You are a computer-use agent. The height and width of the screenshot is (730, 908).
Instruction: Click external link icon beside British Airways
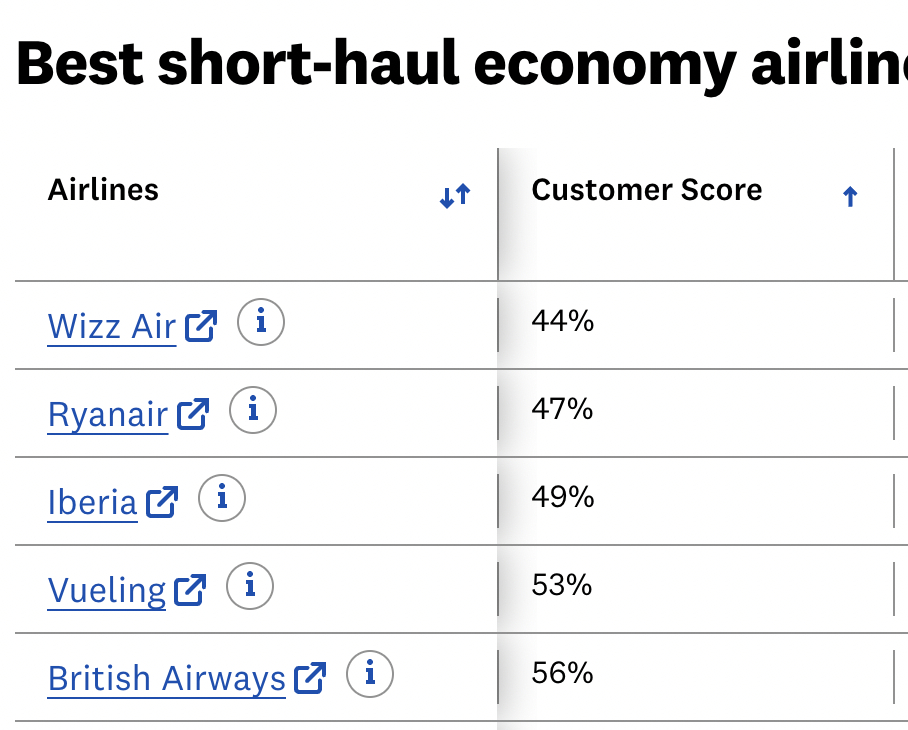coord(310,678)
